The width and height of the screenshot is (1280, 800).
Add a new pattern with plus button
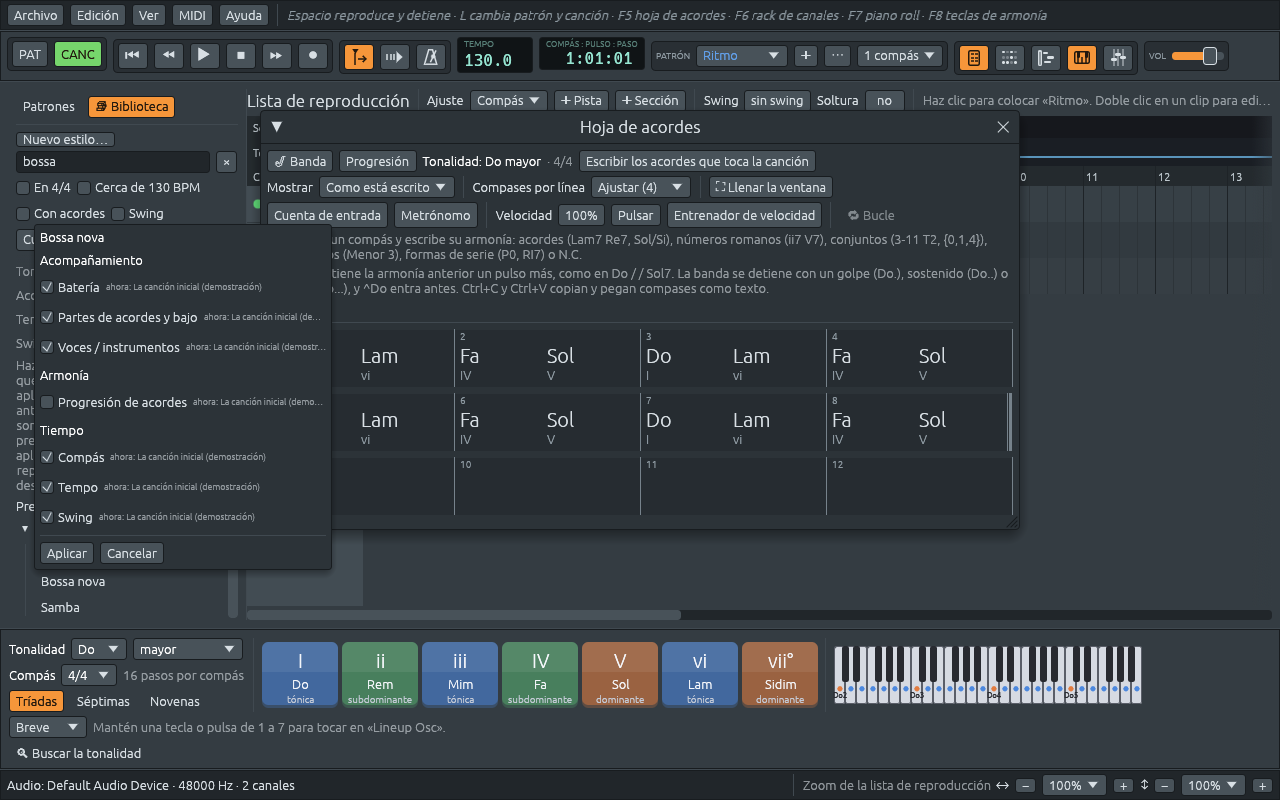[806, 56]
